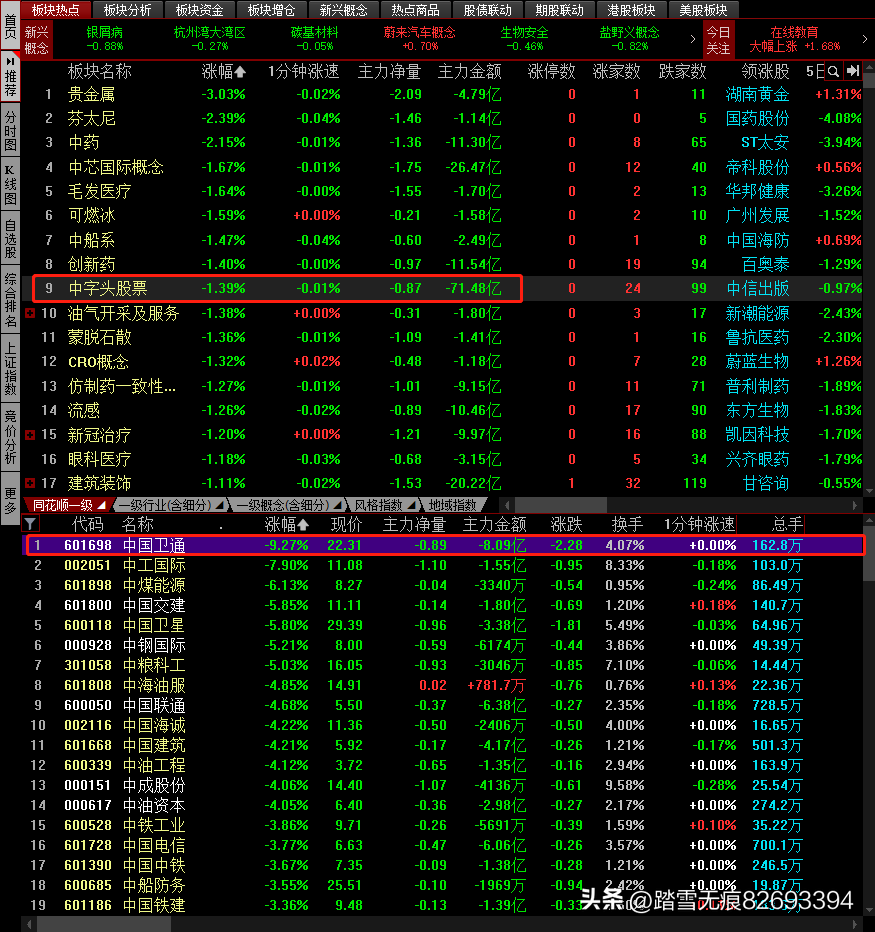Select stock row 601698 中国卫通

(x=443, y=545)
